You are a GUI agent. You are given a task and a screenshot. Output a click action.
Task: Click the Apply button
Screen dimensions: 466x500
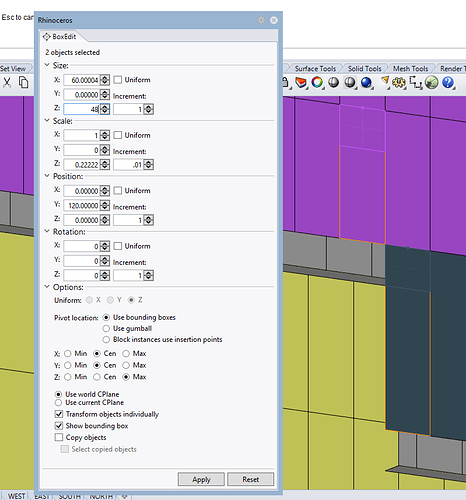click(201, 479)
